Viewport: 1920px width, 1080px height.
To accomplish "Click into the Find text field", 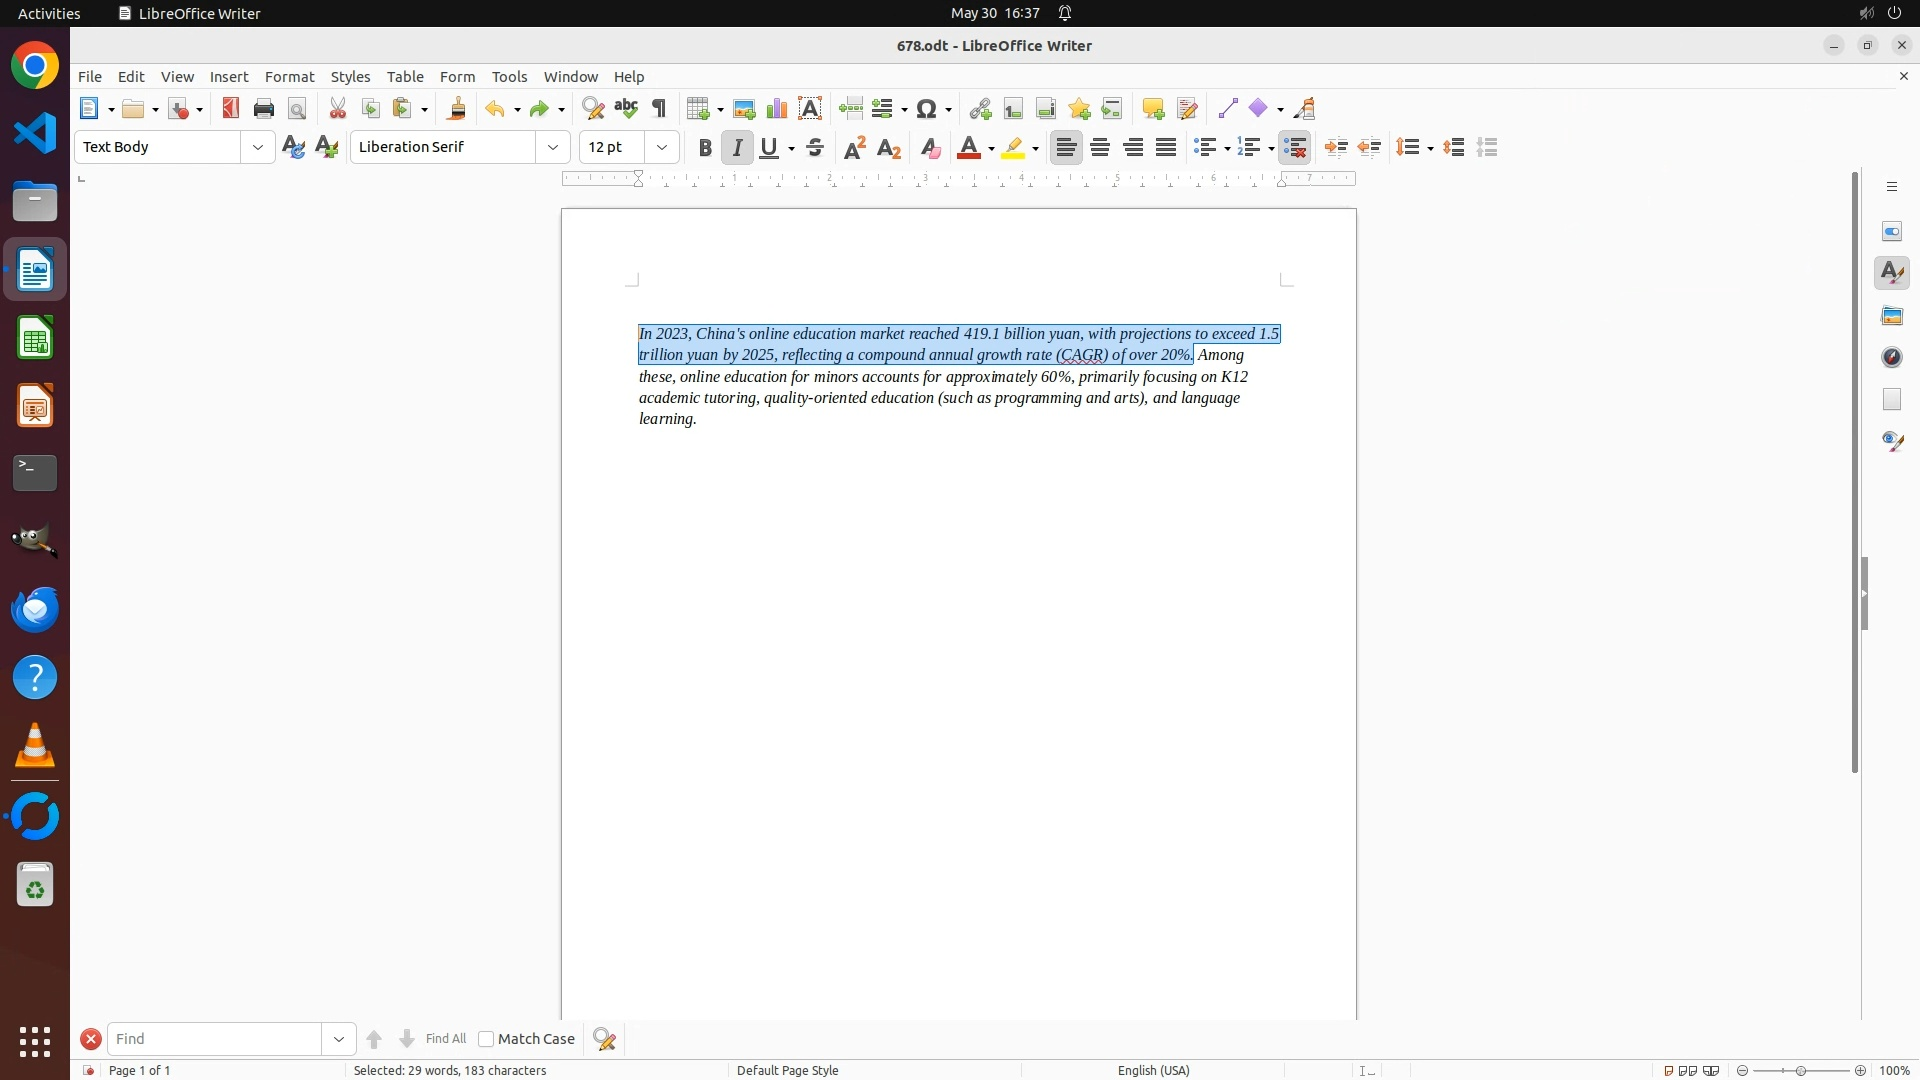I will point(215,1039).
